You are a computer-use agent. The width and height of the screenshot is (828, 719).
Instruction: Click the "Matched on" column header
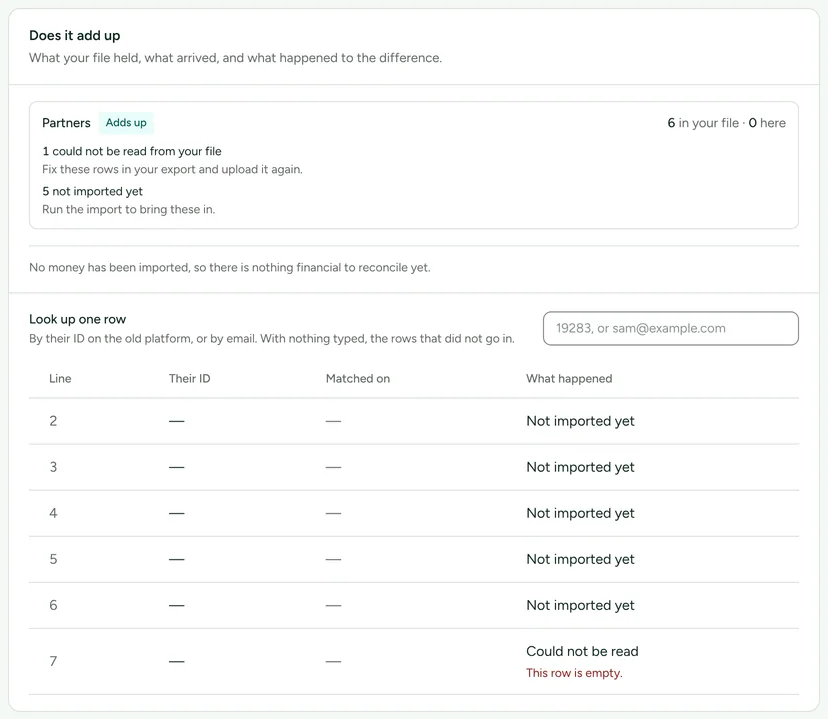pos(358,379)
